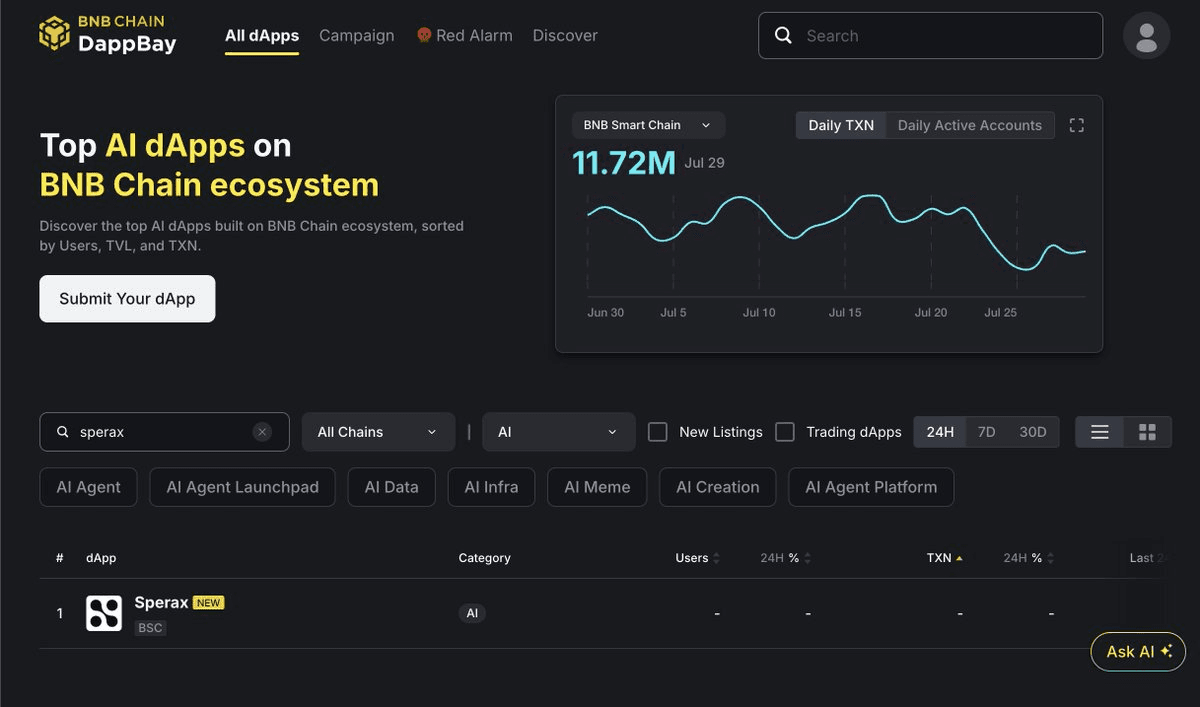This screenshot has width=1200, height=707.
Task: Filter by AI Agent tag
Action: point(89,487)
